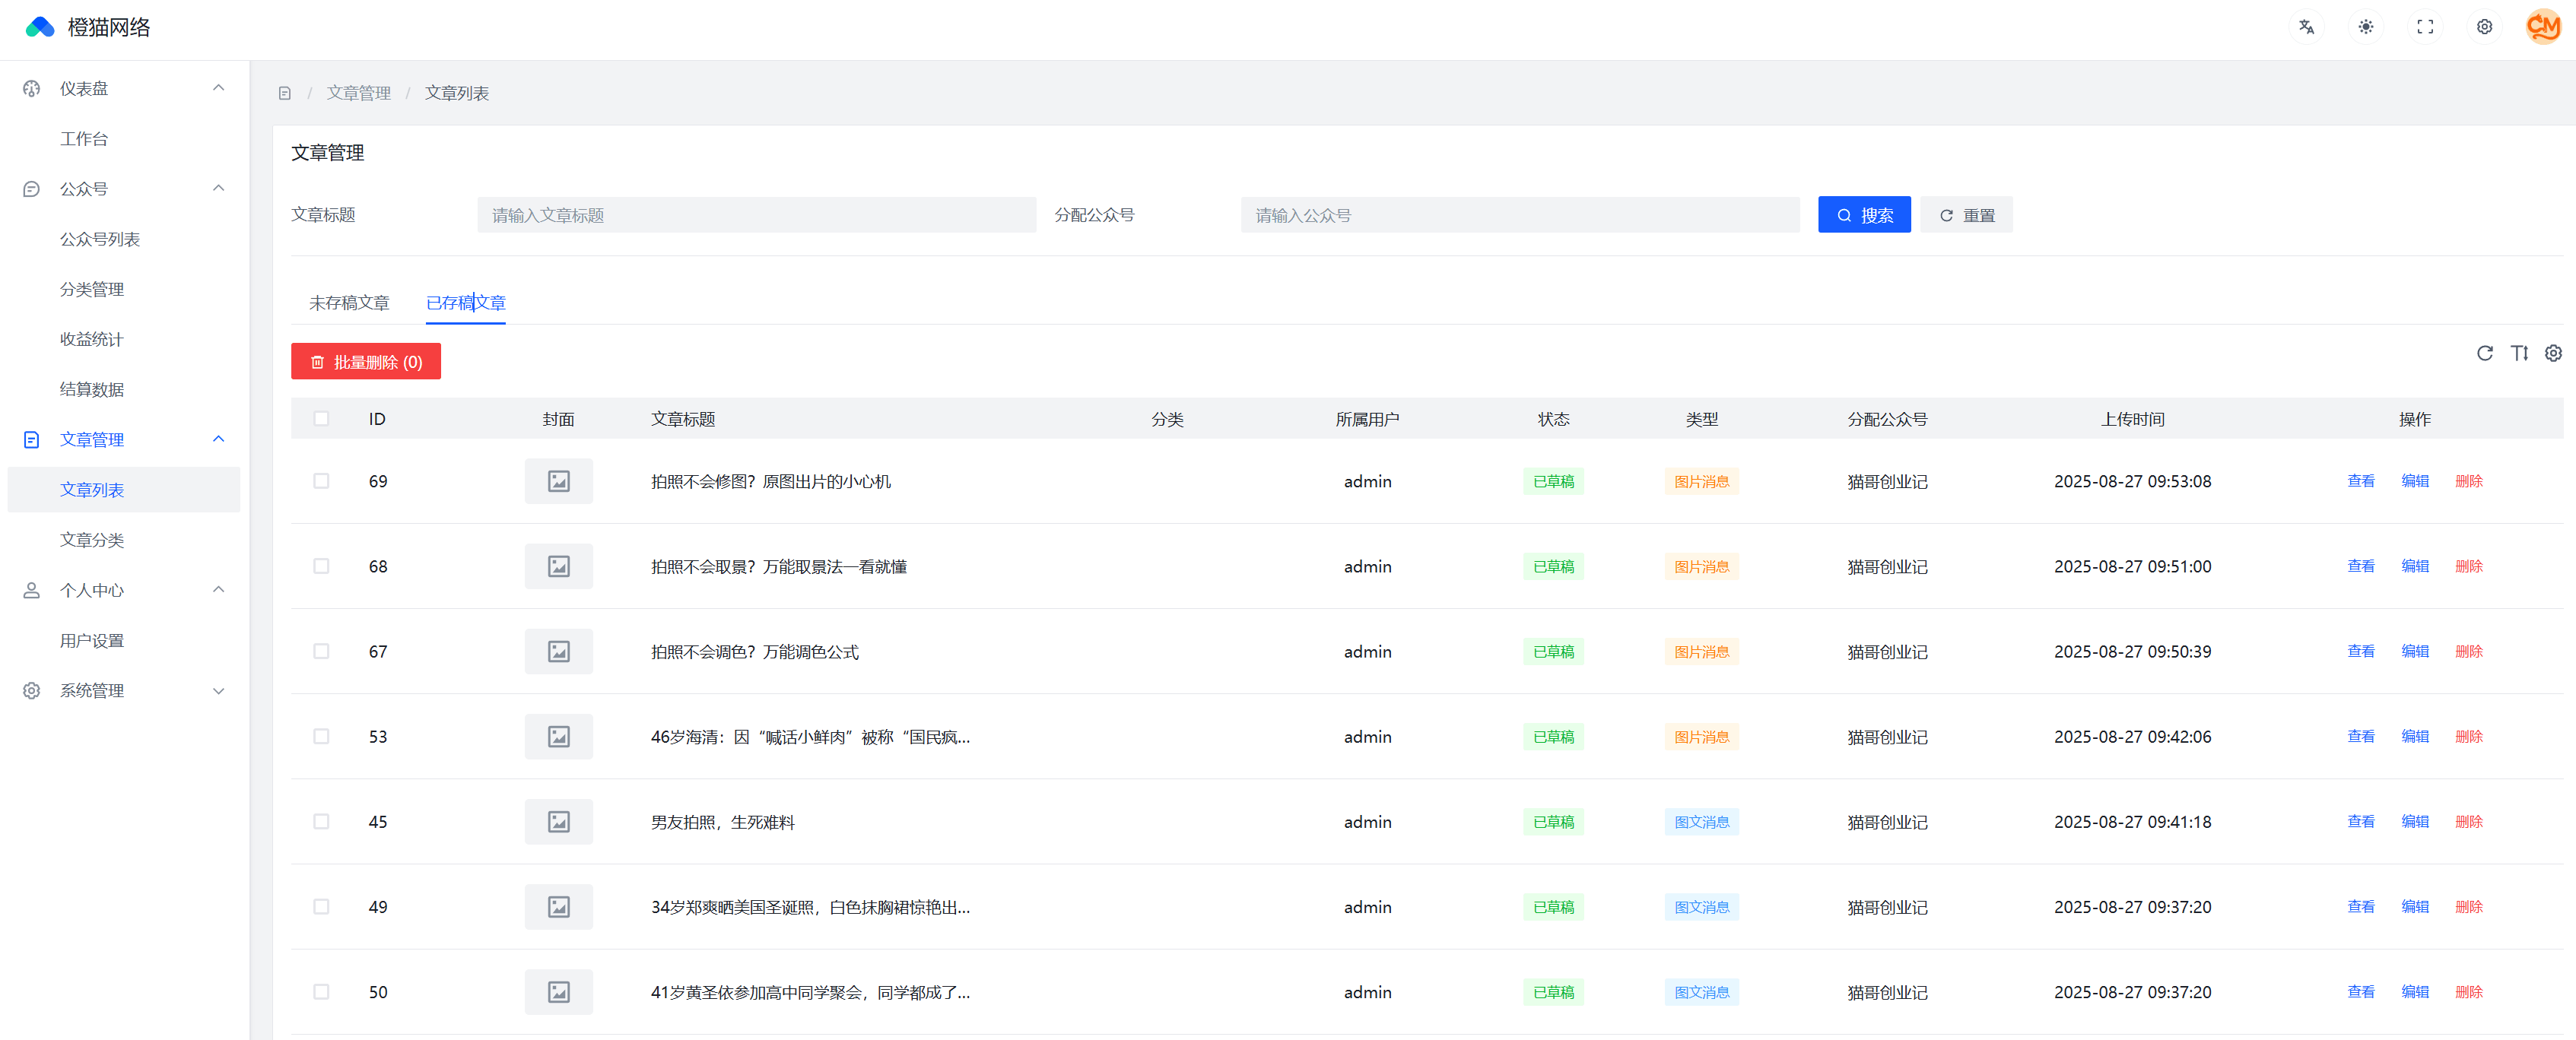Open the 文章分类 sidebar menu item
This screenshot has width=2576, height=1040.
[91, 540]
